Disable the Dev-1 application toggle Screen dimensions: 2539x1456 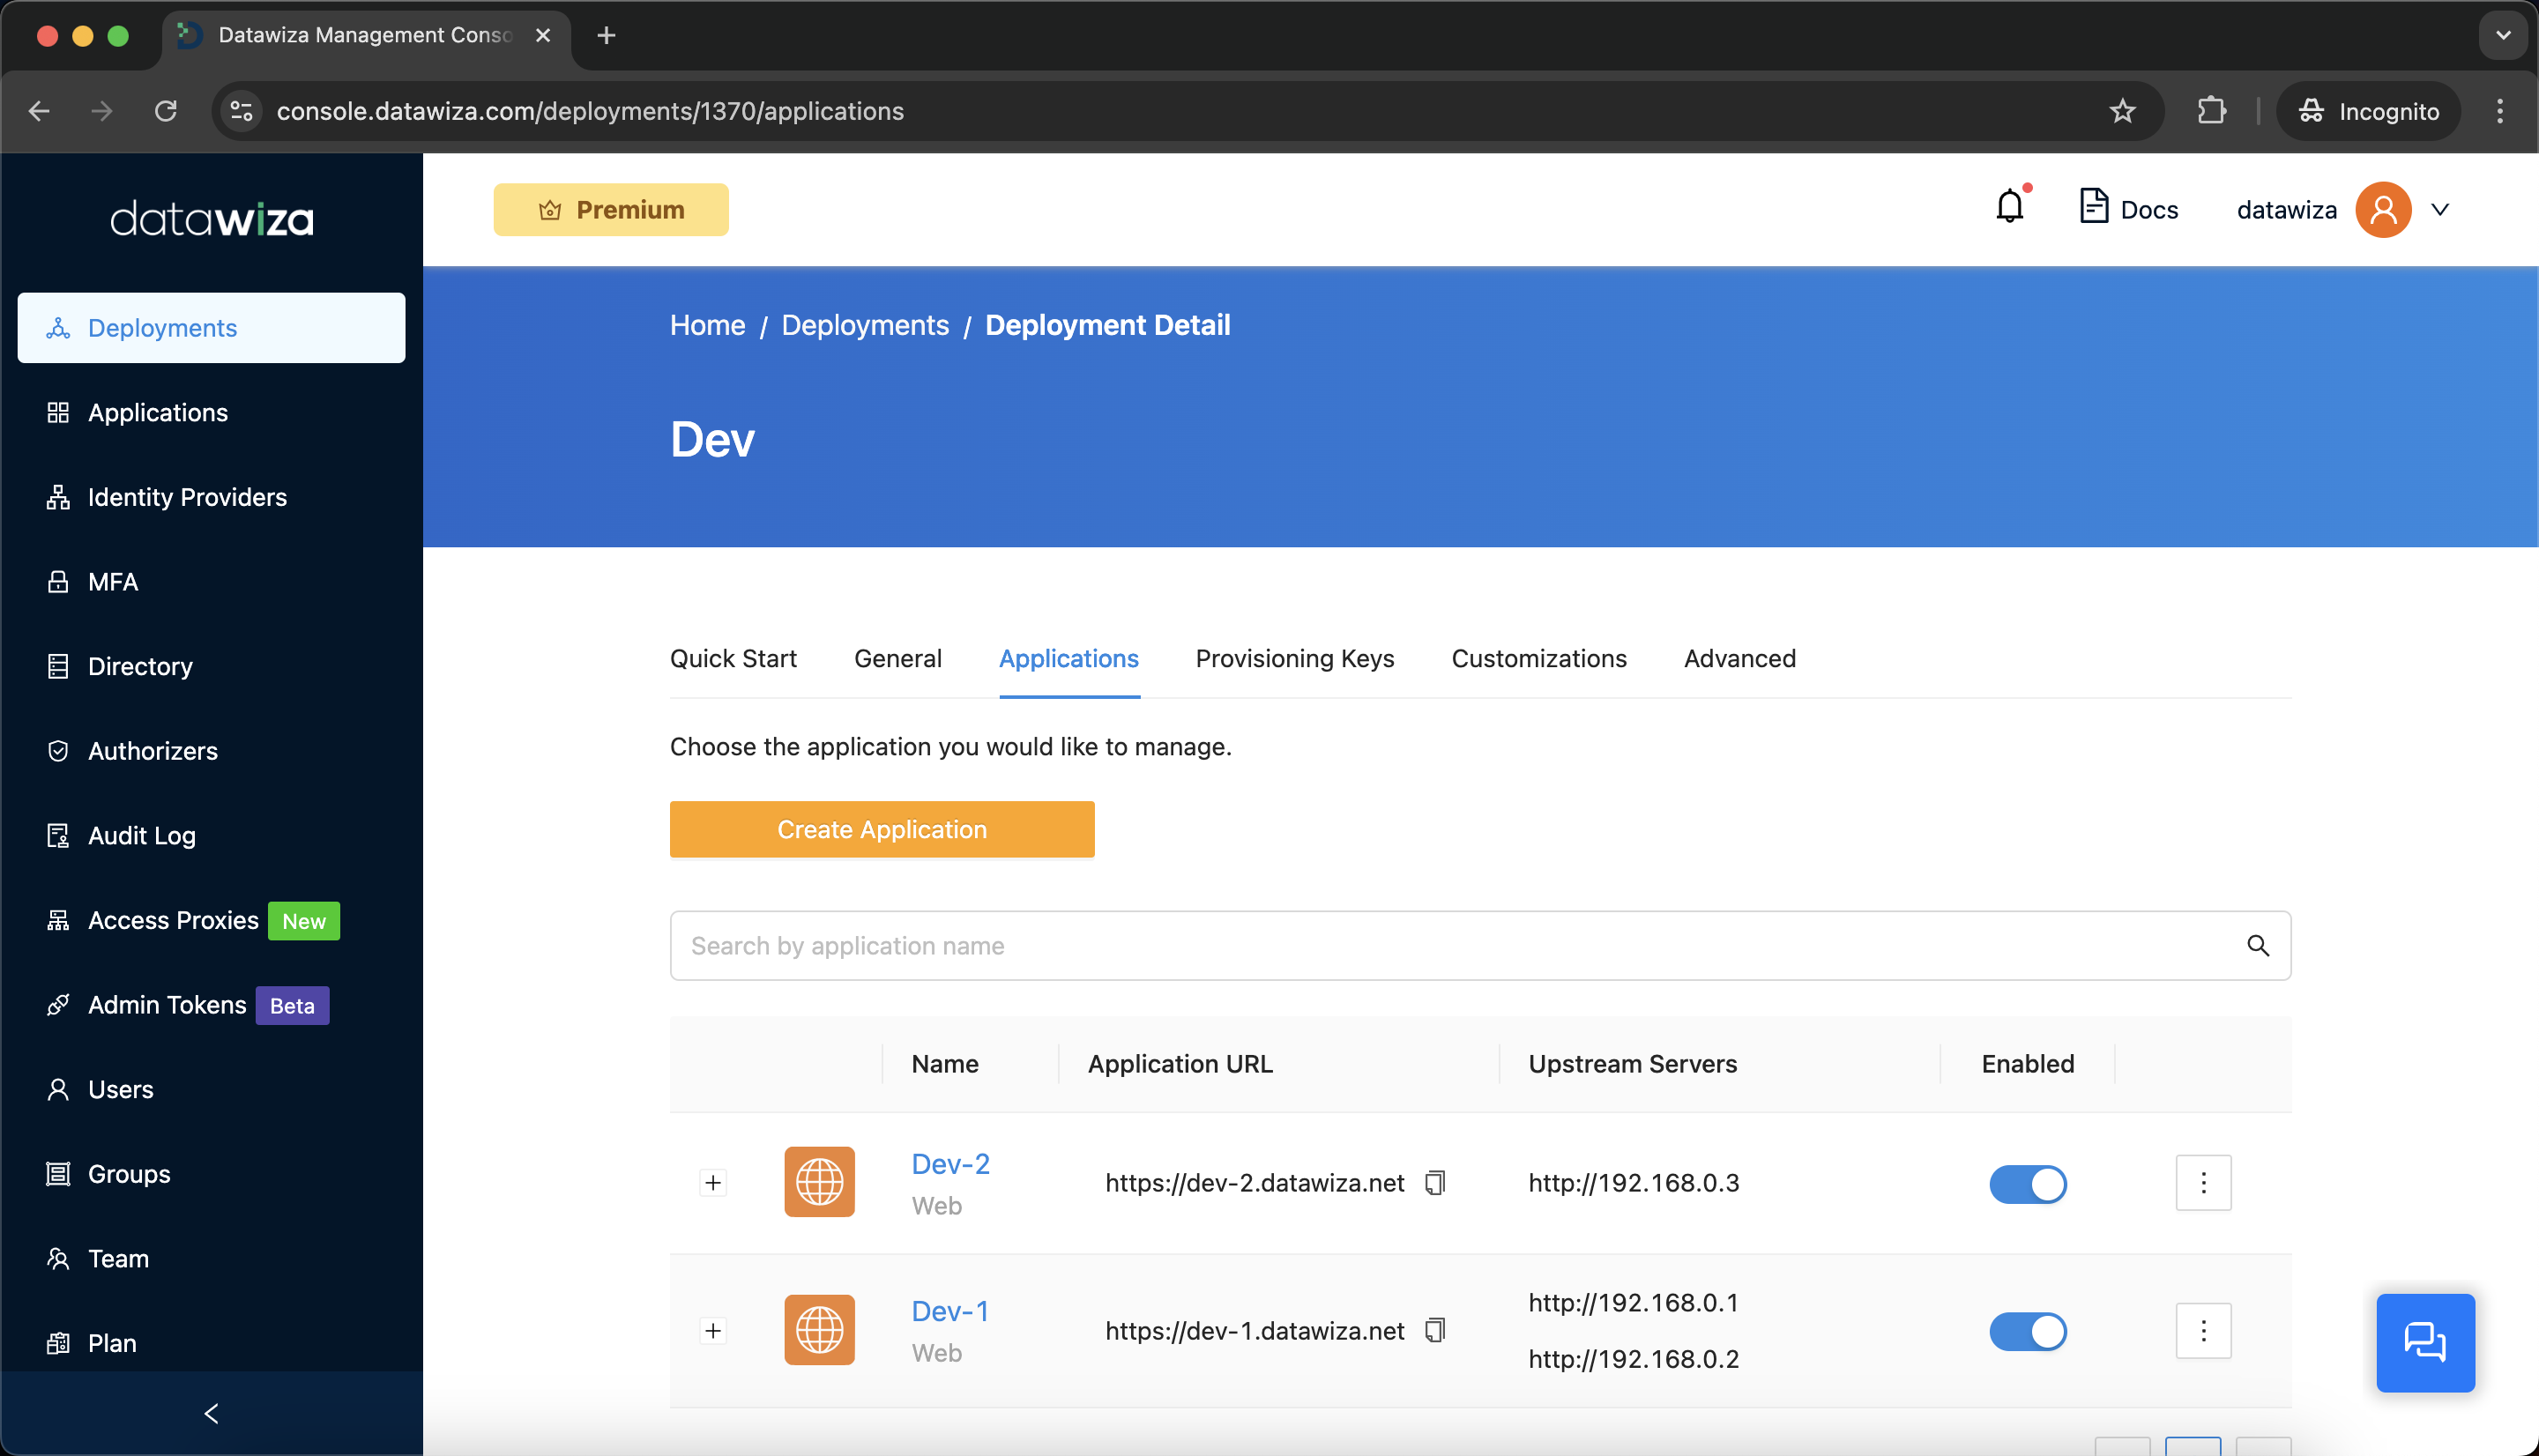click(2027, 1331)
